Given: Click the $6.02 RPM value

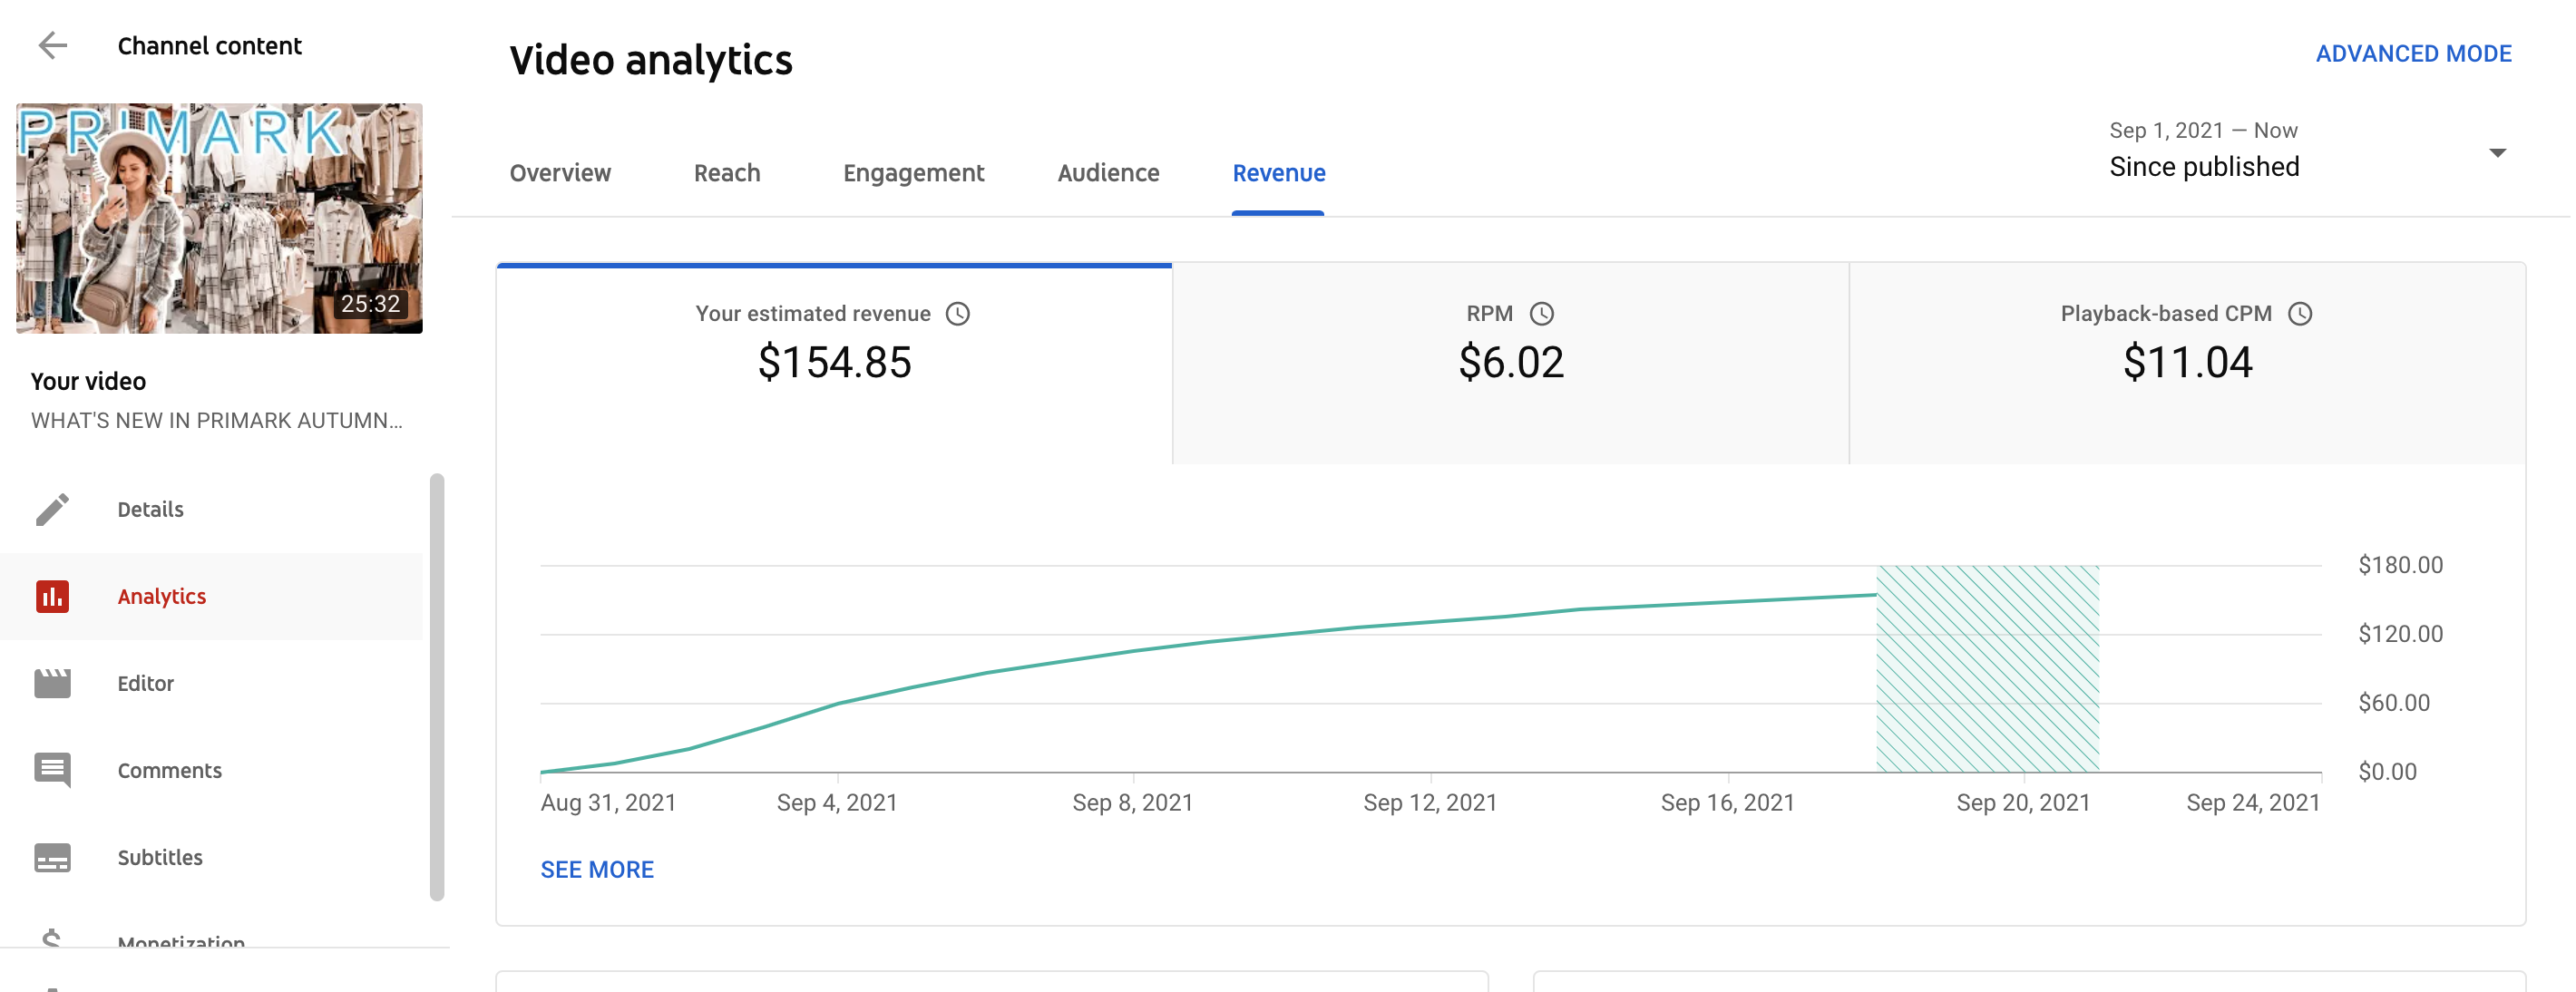Looking at the screenshot, I should [x=1510, y=362].
